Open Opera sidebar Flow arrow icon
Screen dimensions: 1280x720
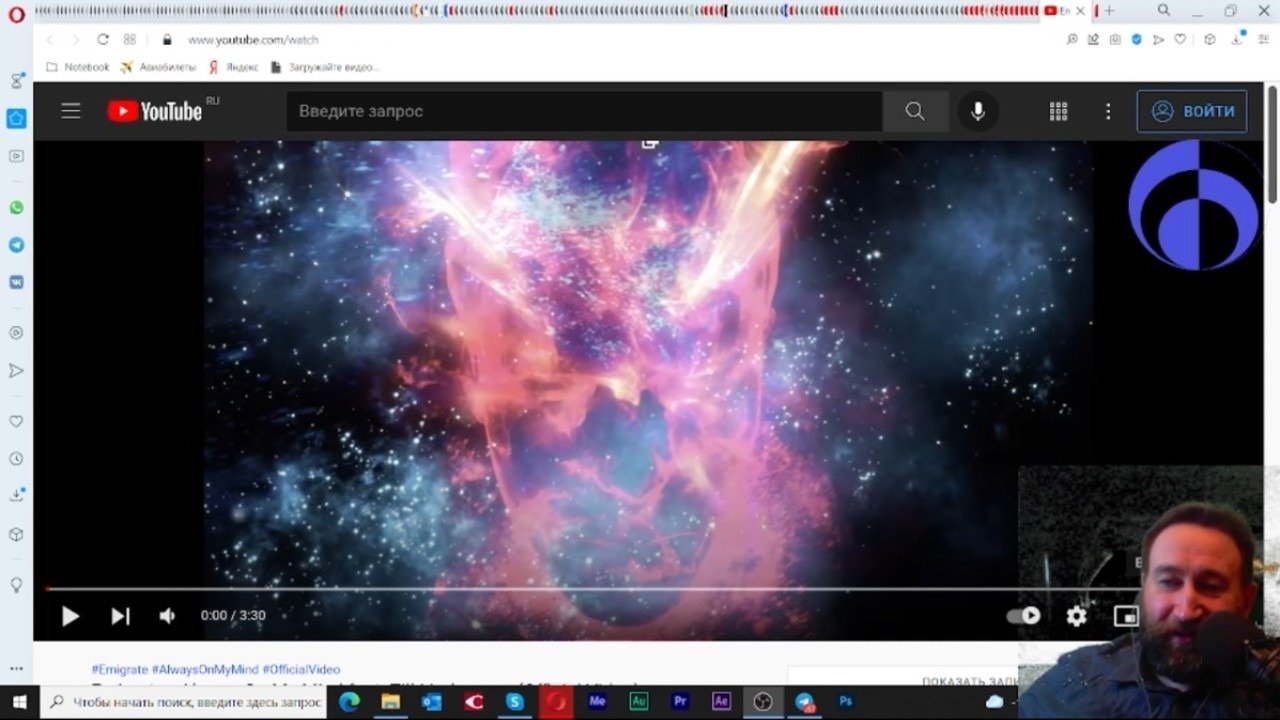(16, 371)
